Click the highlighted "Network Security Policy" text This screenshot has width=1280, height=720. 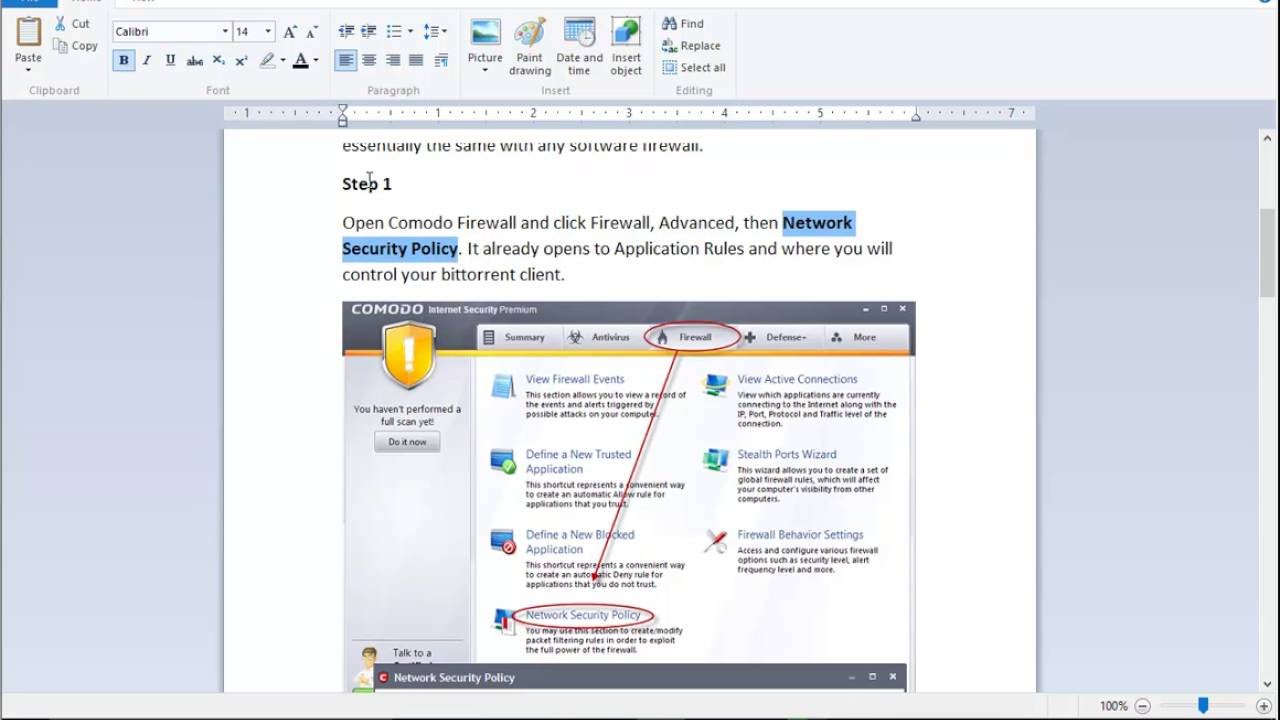598,235
